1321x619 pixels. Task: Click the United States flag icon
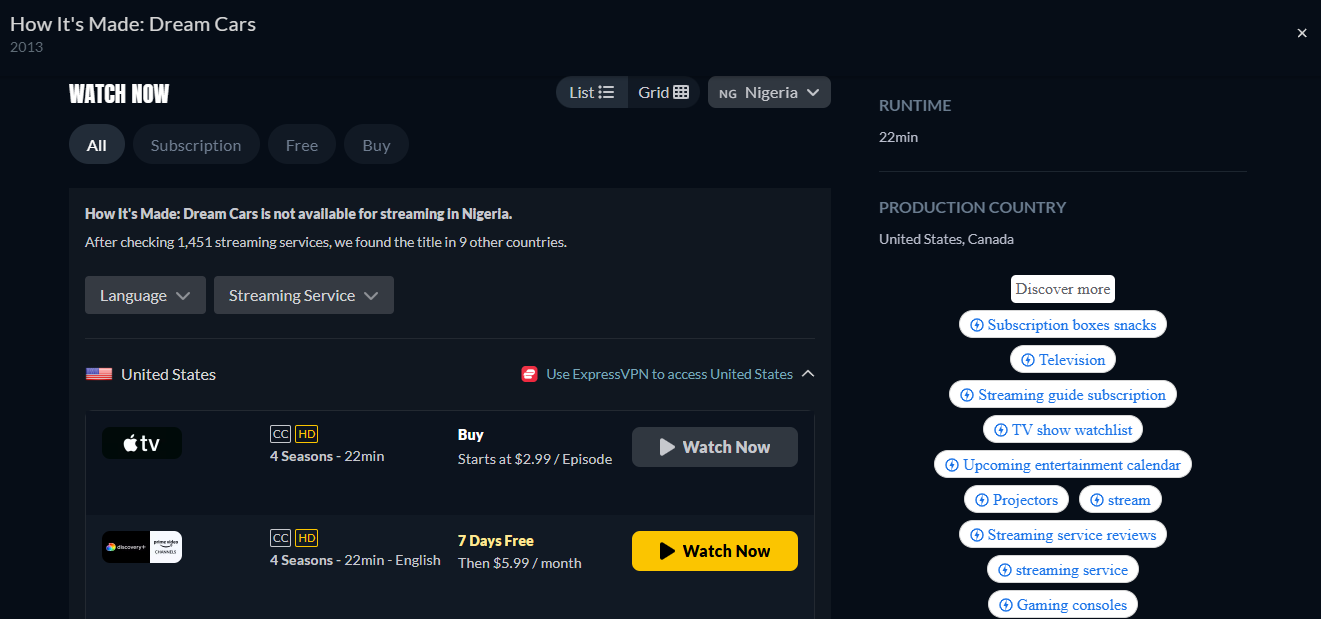click(99, 374)
